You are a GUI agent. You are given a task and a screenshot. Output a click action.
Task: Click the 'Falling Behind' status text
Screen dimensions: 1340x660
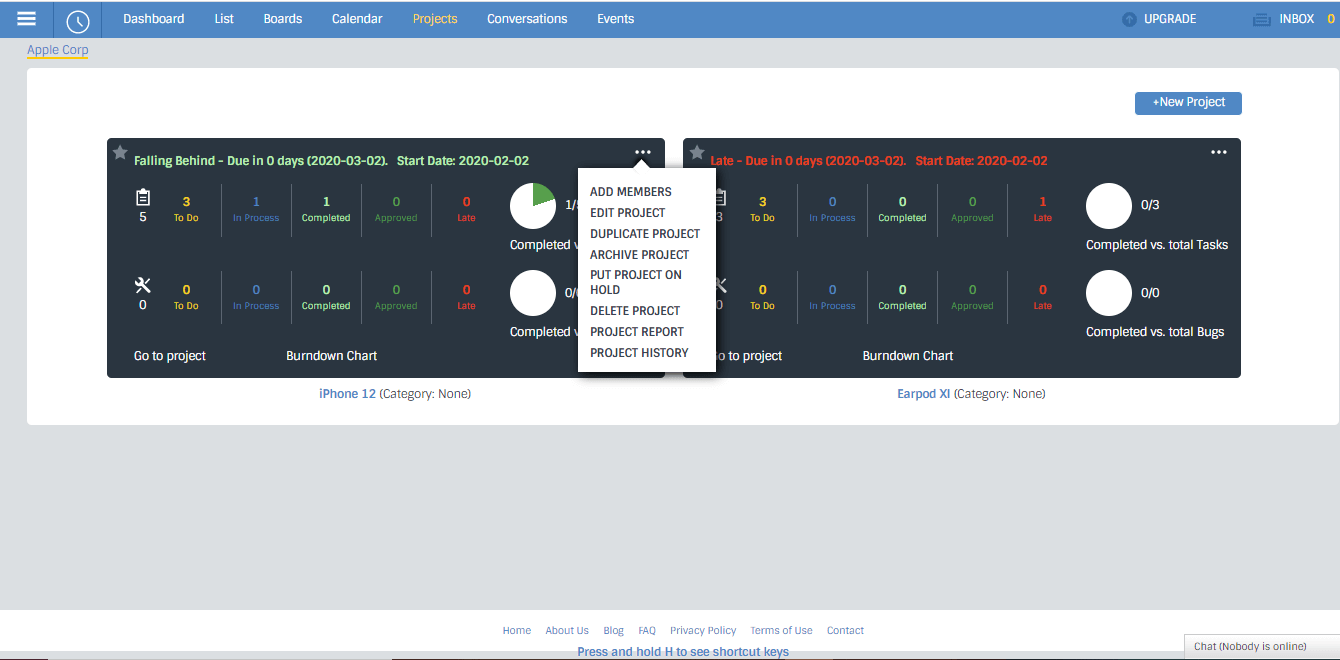click(174, 161)
